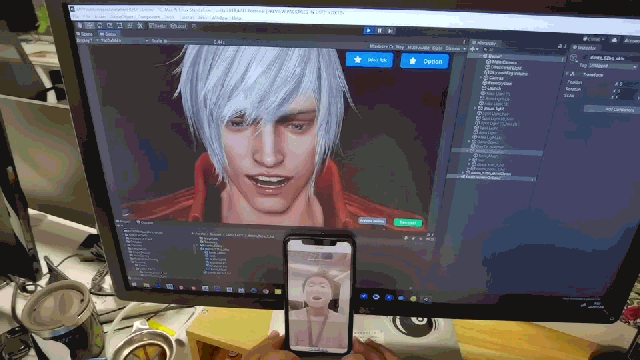
Task: Open the Tag dropdown in Inspector
Action: [x=612, y=66]
